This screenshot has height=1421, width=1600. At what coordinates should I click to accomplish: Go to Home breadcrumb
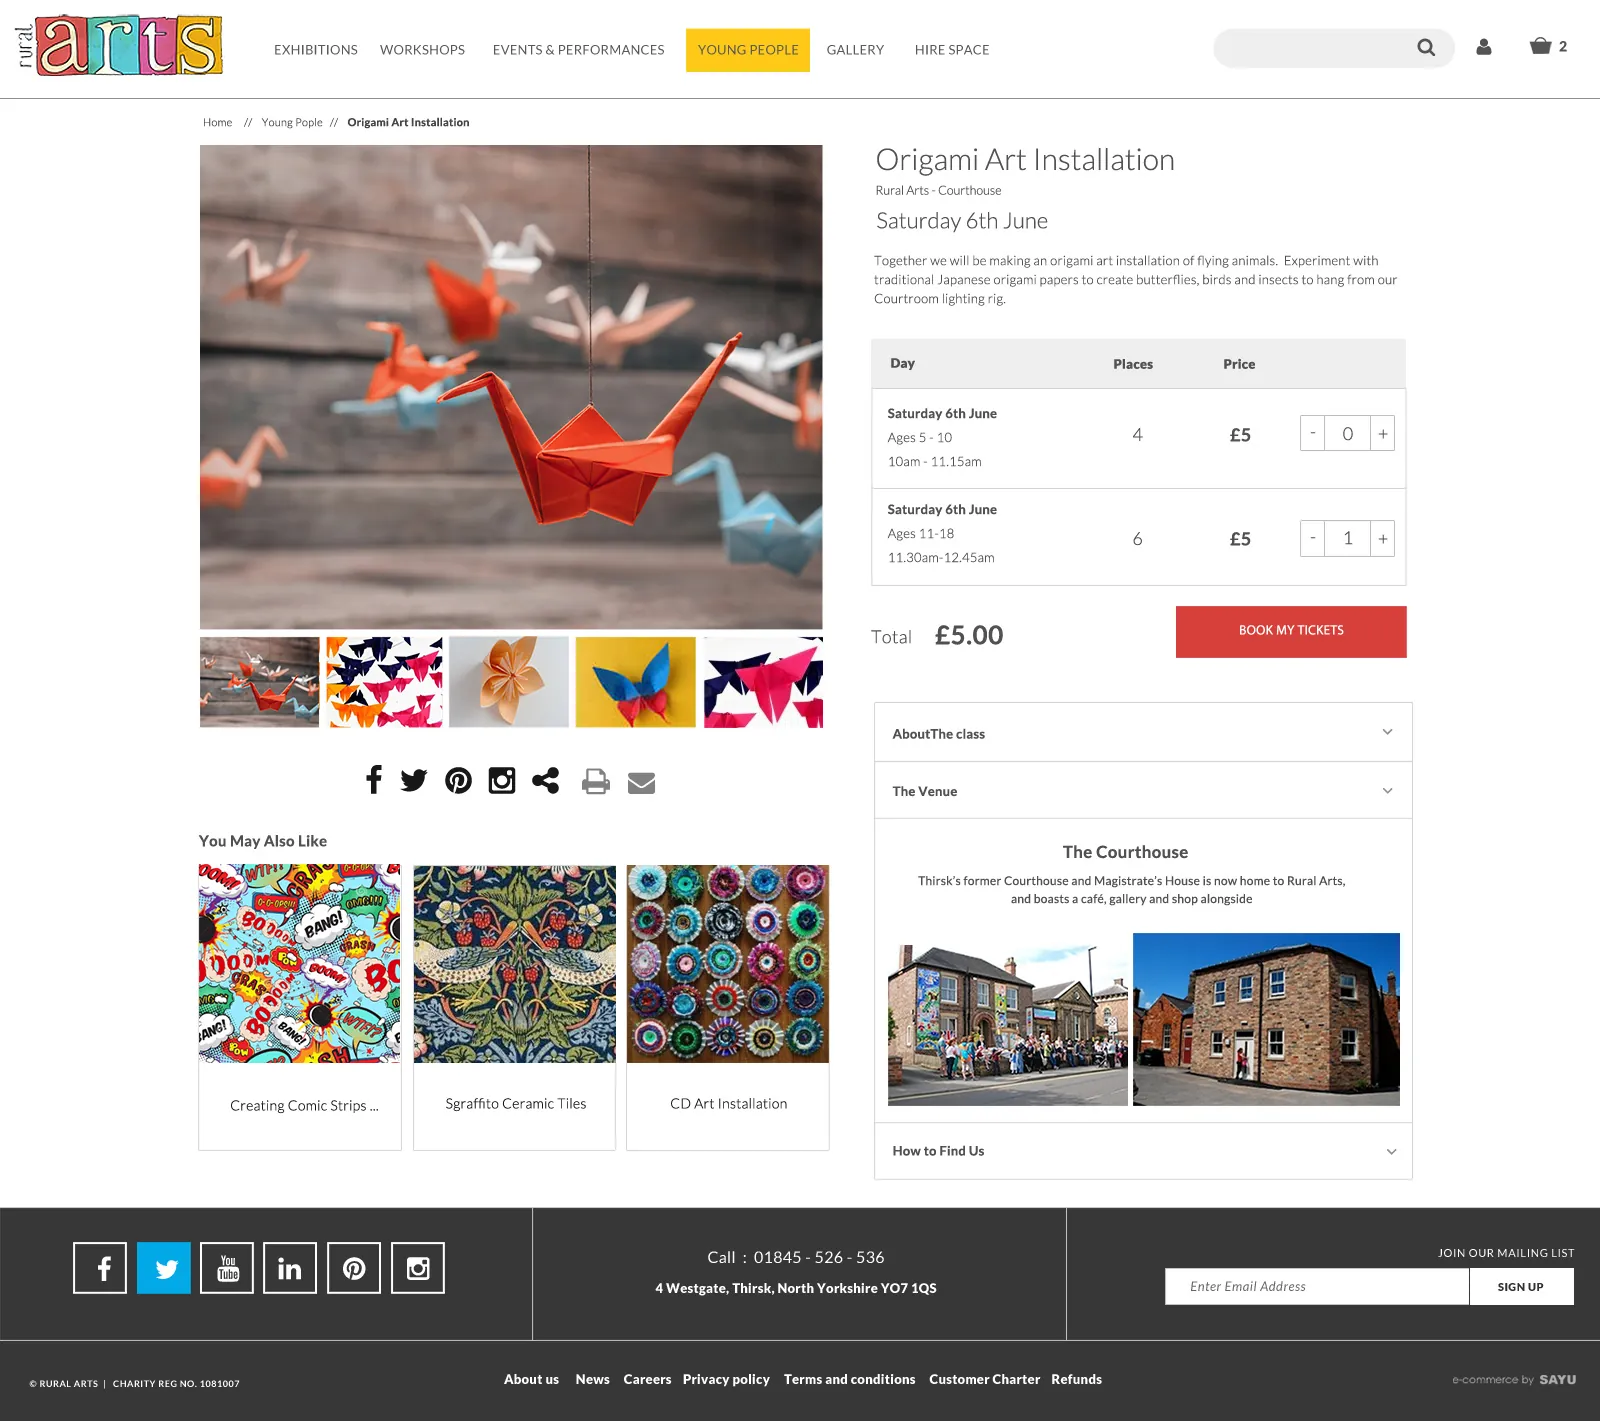217,122
